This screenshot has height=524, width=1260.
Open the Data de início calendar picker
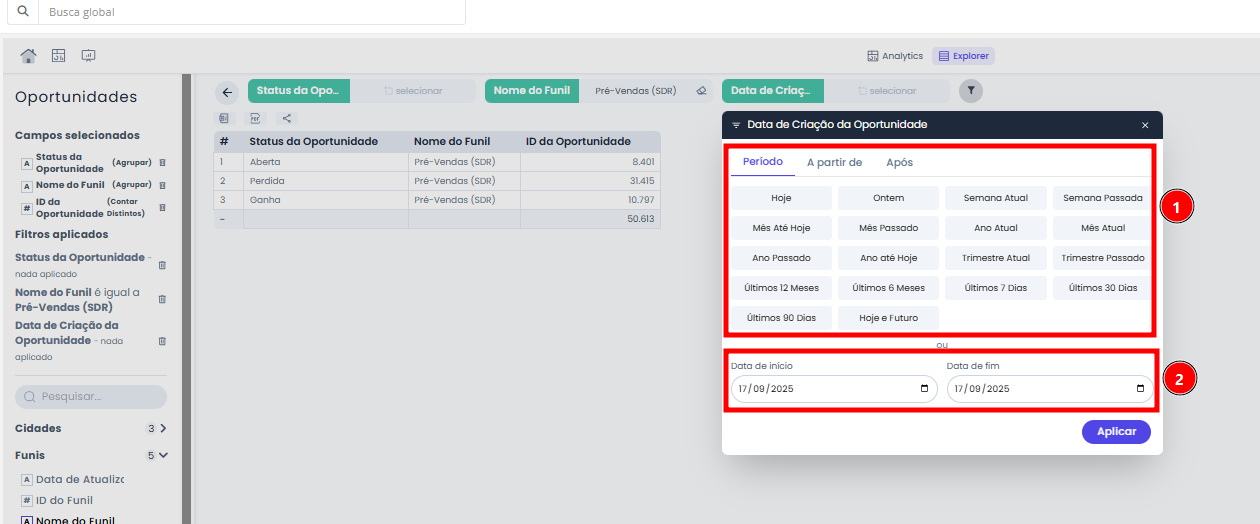tap(923, 389)
